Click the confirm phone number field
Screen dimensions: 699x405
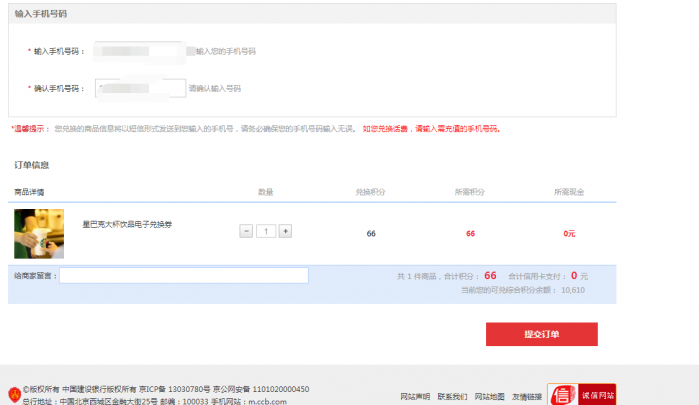click(x=140, y=88)
